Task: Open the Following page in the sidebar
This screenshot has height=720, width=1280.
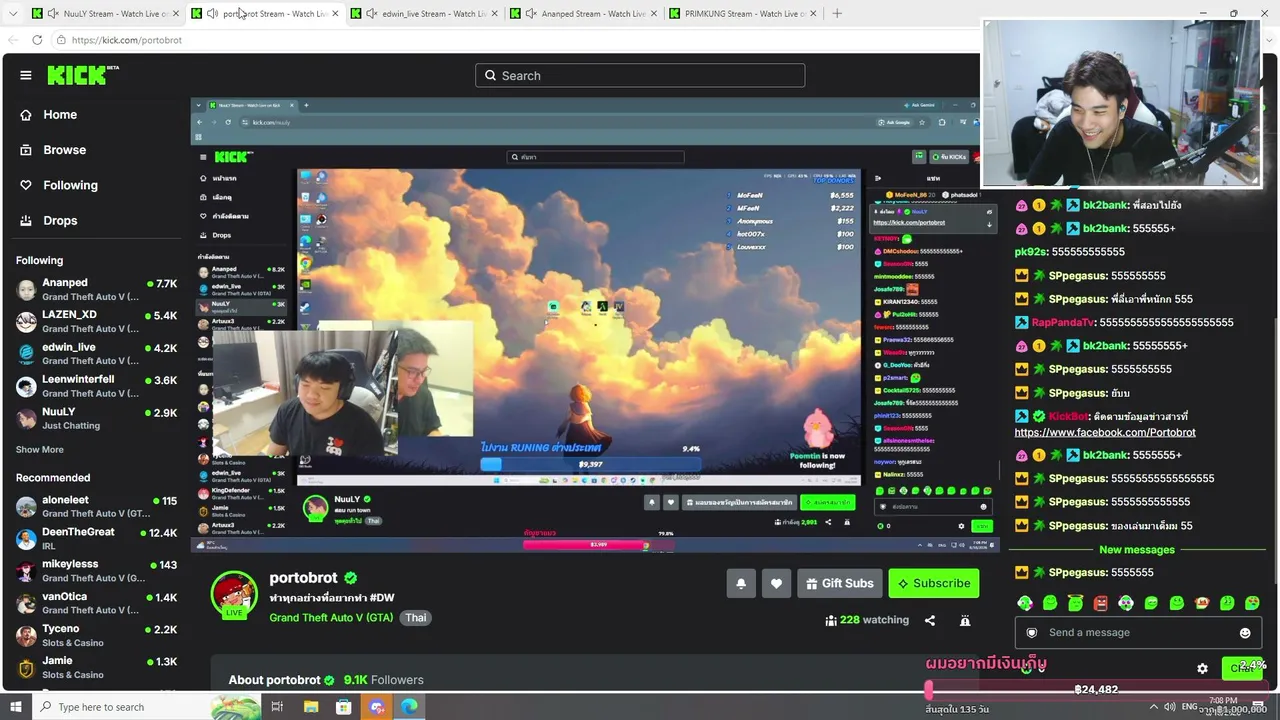Action: click(70, 185)
